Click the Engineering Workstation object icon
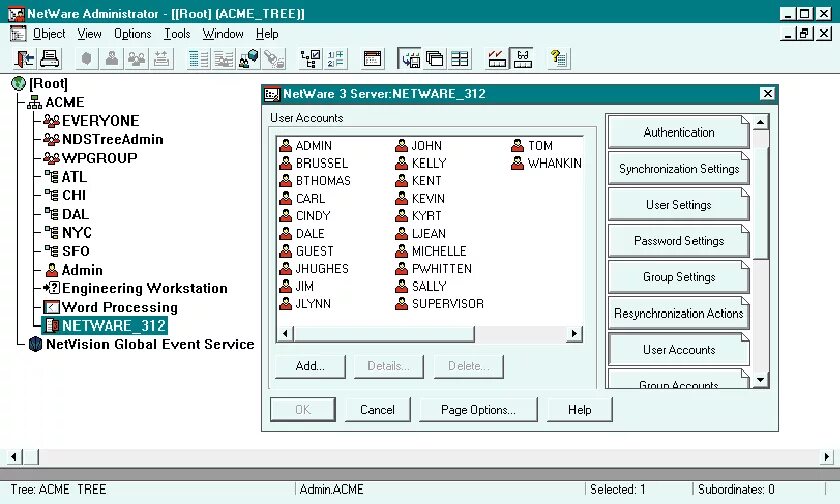The width and height of the screenshot is (840, 504). pyautogui.click(x=52, y=288)
